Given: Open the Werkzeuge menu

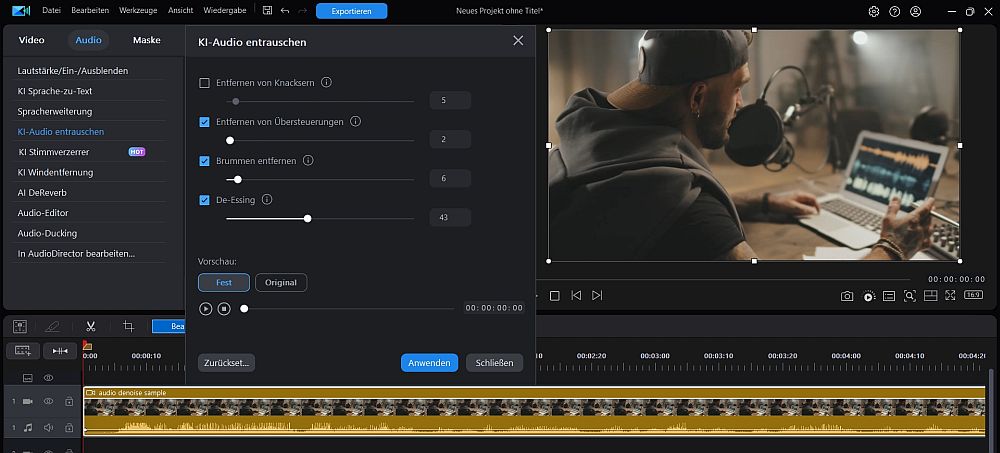Looking at the screenshot, I should tap(138, 11).
